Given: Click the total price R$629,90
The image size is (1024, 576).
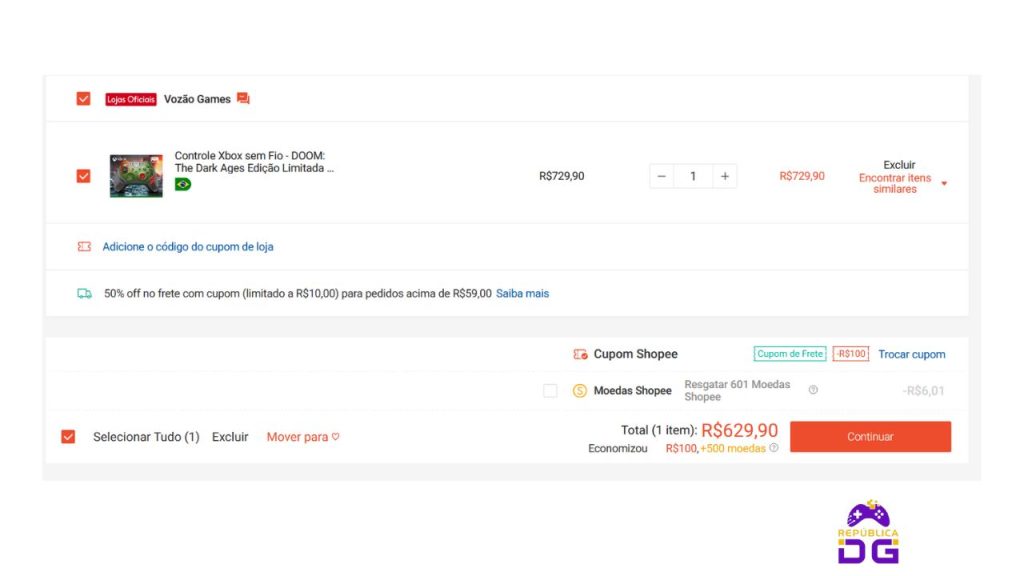Looking at the screenshot, I should tap(739, 430).
